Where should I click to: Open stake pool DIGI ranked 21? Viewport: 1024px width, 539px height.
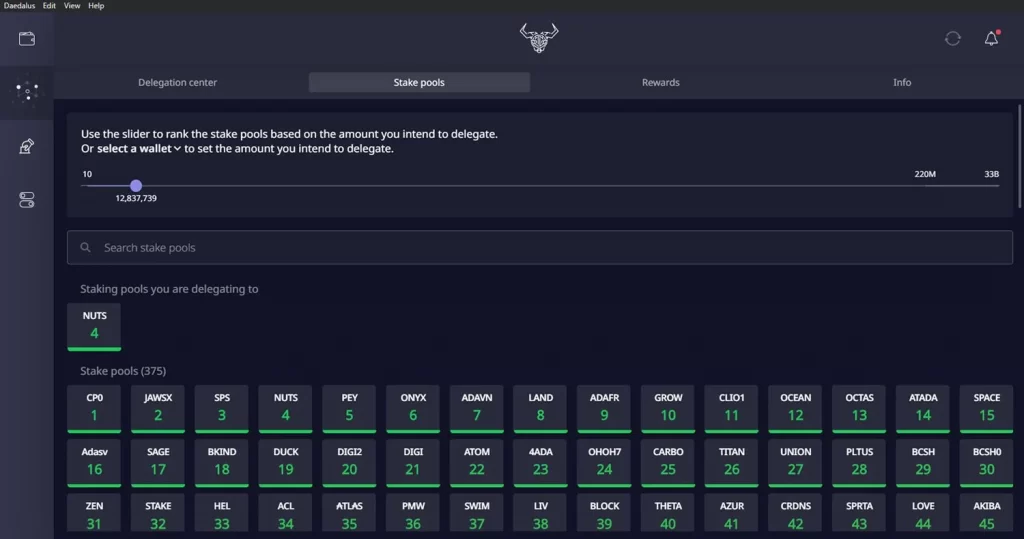point(413,463)
